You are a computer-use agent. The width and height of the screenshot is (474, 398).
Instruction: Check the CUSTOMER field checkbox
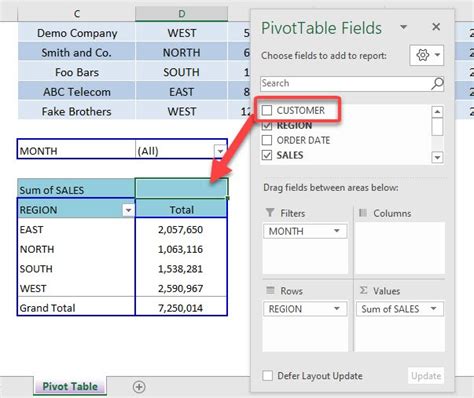tap(267, 110)
